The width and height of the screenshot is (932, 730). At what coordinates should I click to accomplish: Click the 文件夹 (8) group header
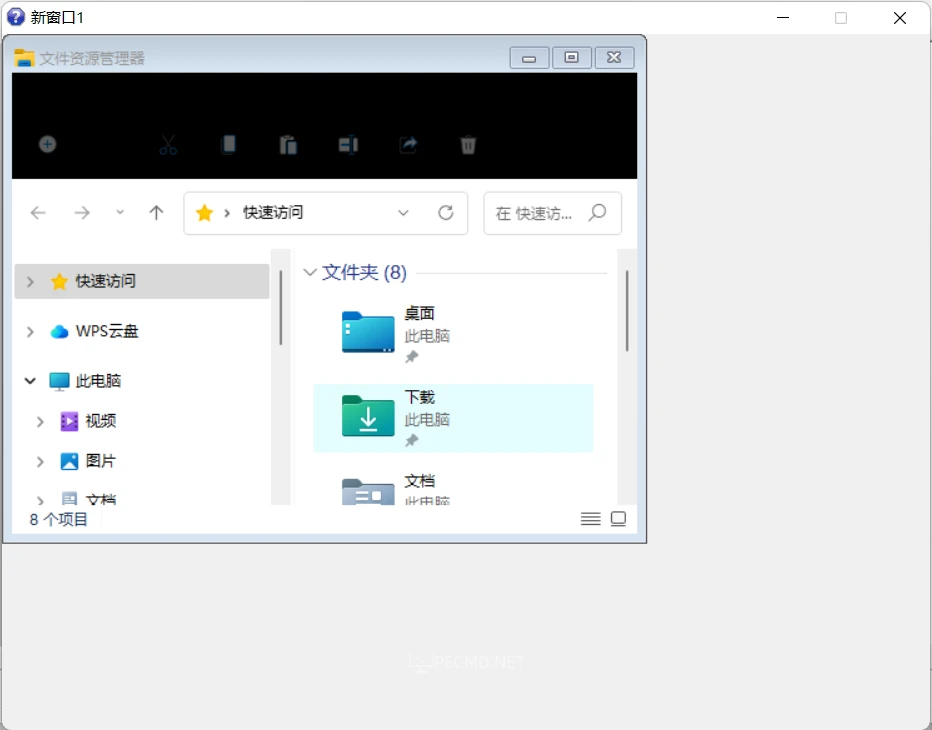point(364,272)
